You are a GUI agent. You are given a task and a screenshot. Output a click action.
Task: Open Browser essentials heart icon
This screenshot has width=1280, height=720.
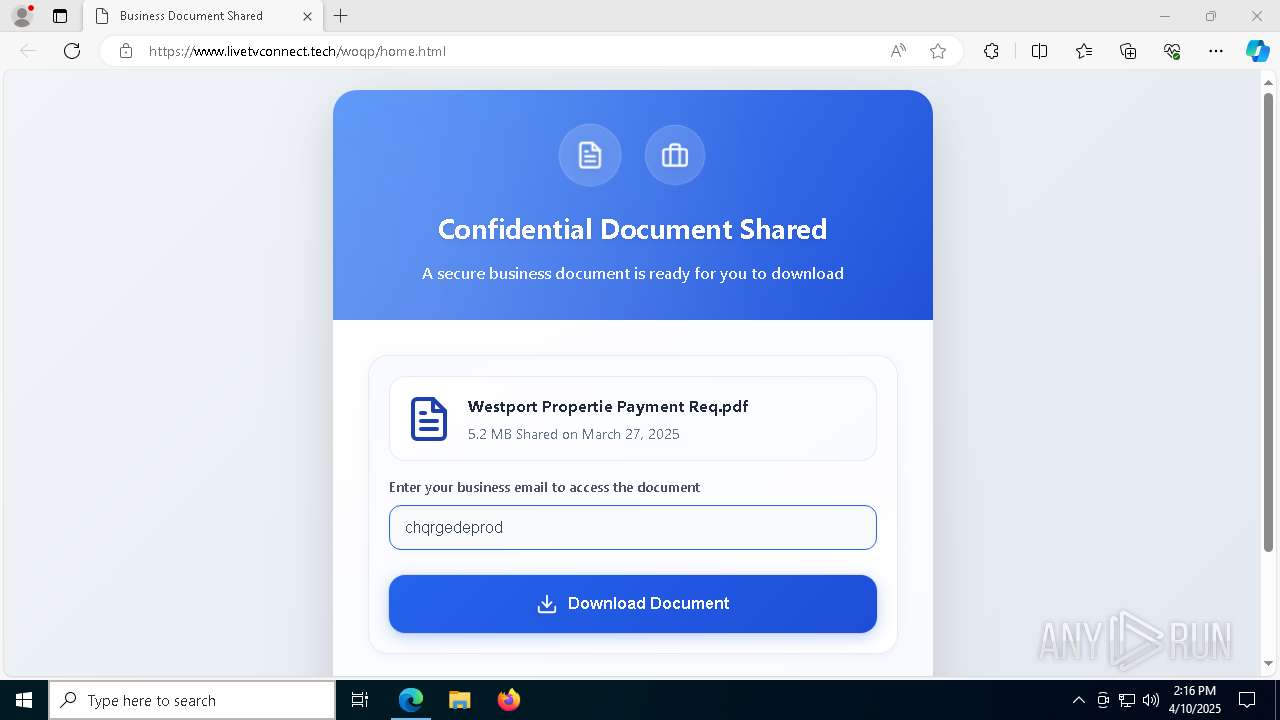click(1172, 51)
